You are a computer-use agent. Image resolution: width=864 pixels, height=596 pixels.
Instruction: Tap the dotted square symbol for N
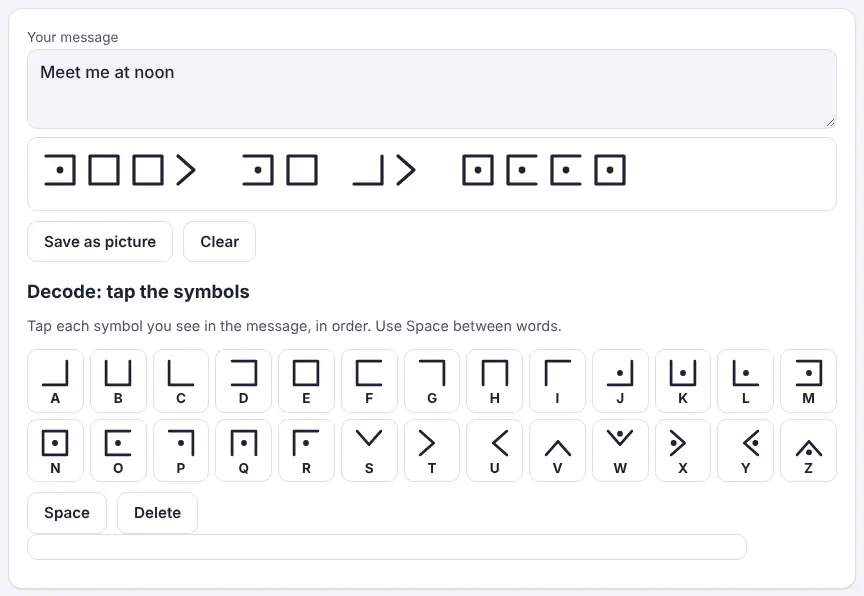55,451
